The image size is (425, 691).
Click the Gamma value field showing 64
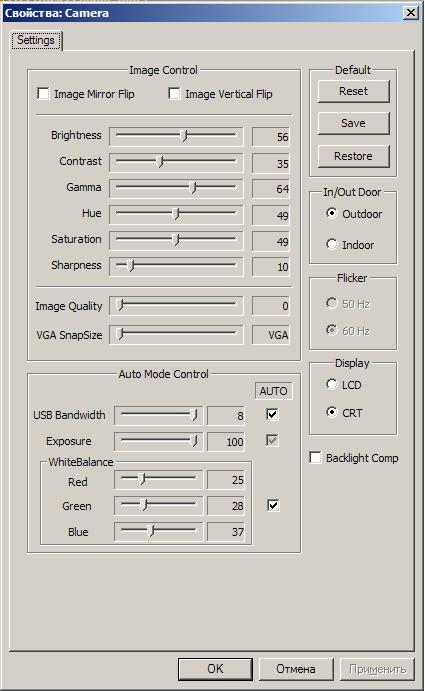271,189
